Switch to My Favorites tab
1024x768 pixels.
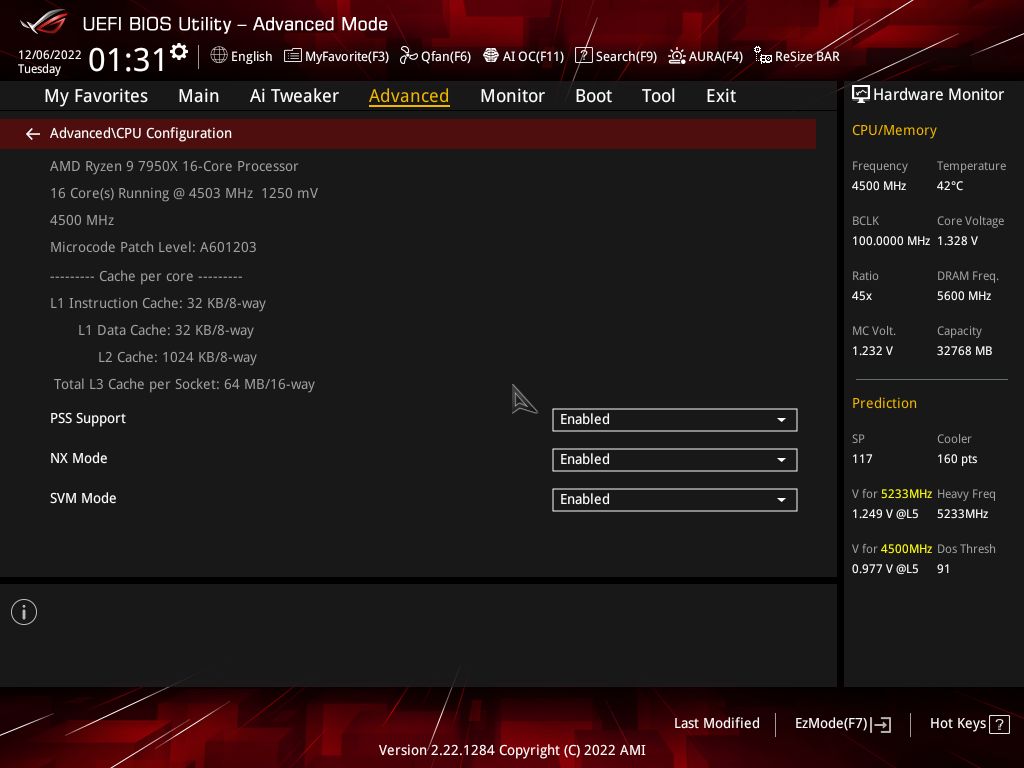(x=96, y=96)
